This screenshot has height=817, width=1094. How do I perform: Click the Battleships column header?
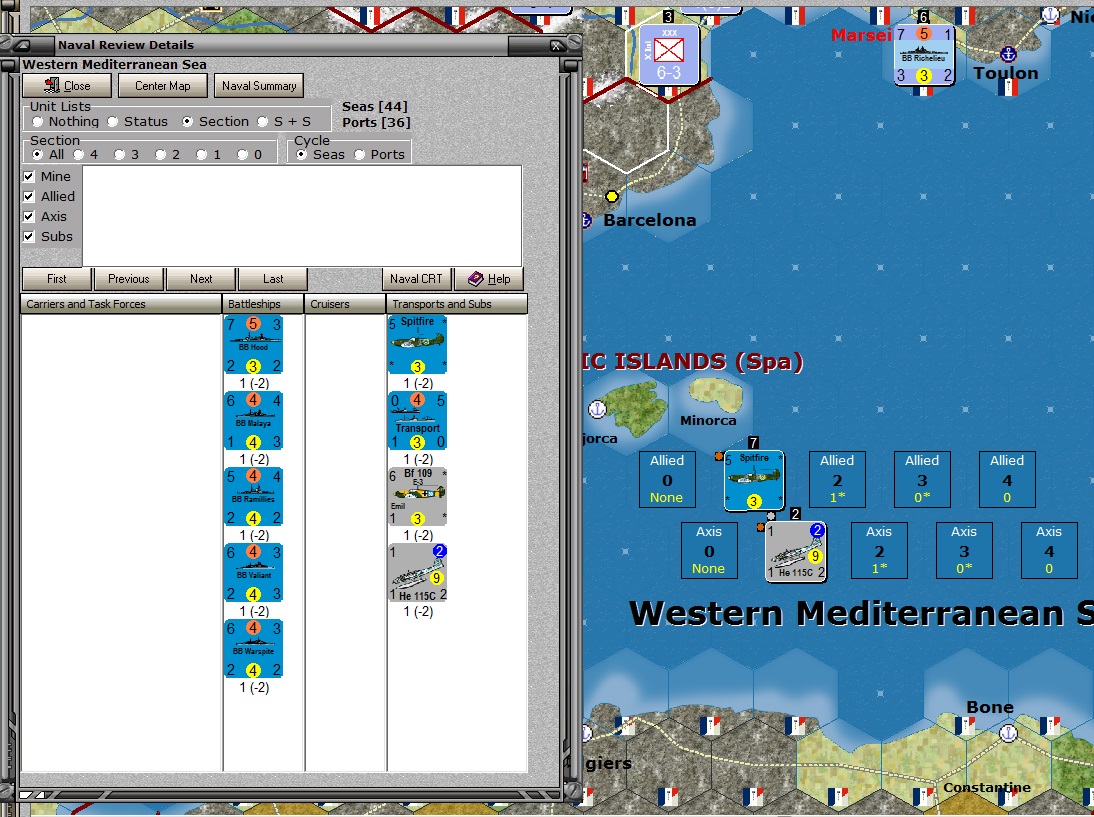(263, 304)
